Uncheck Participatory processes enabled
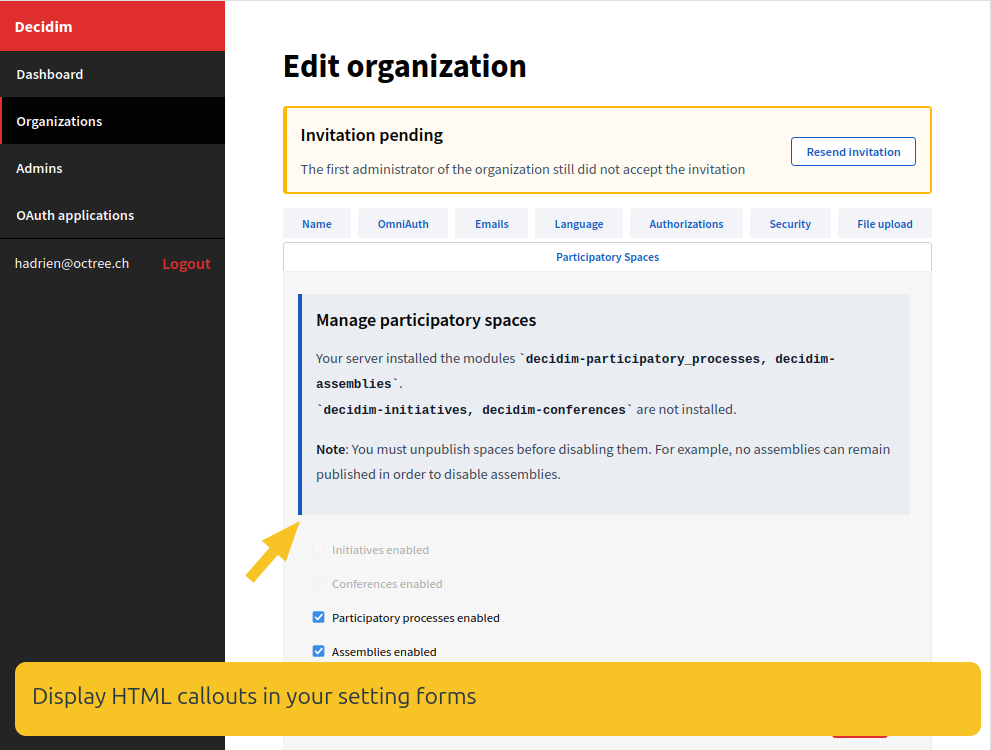This screenshot has height=750, width=991. click(x=319, y=617)
